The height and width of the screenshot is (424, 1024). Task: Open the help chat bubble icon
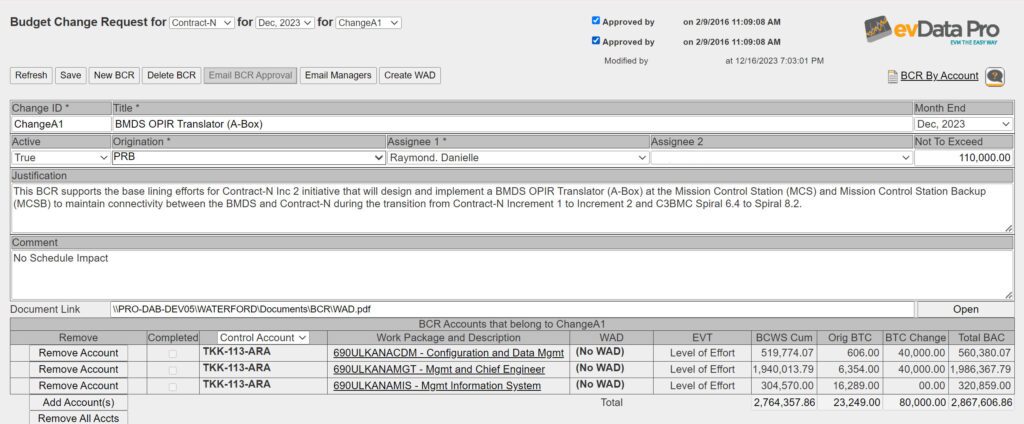pyautogui.click(x=995, y=76)
